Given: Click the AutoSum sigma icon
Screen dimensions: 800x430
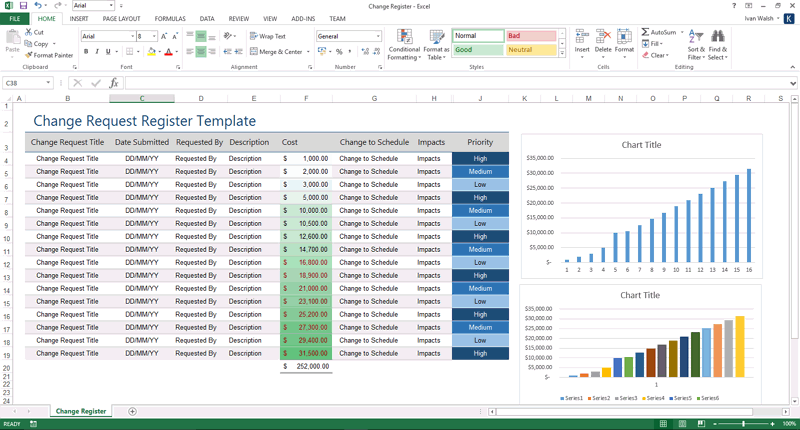Looking at the screenshot, I should coord(646,32).
